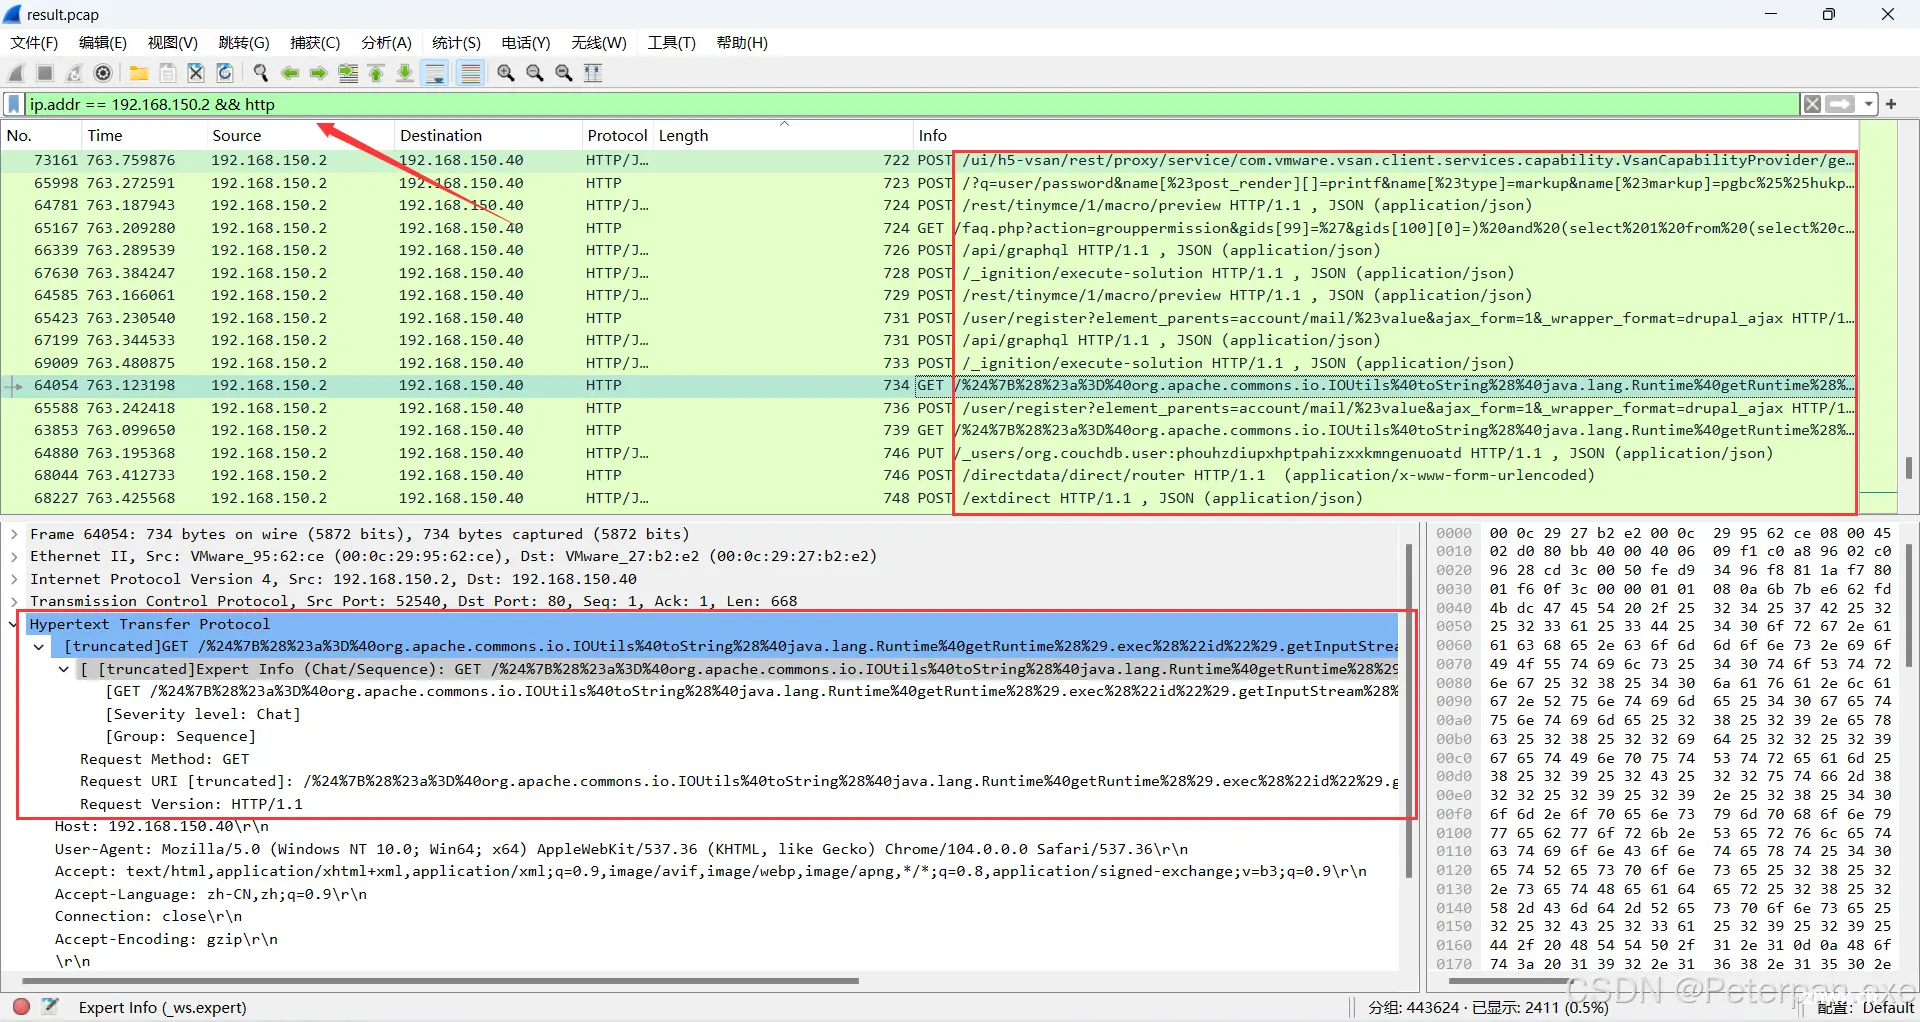1920x1022 pixels.
Task: Open the 跳转(G) menu
Action: (244, 43)
